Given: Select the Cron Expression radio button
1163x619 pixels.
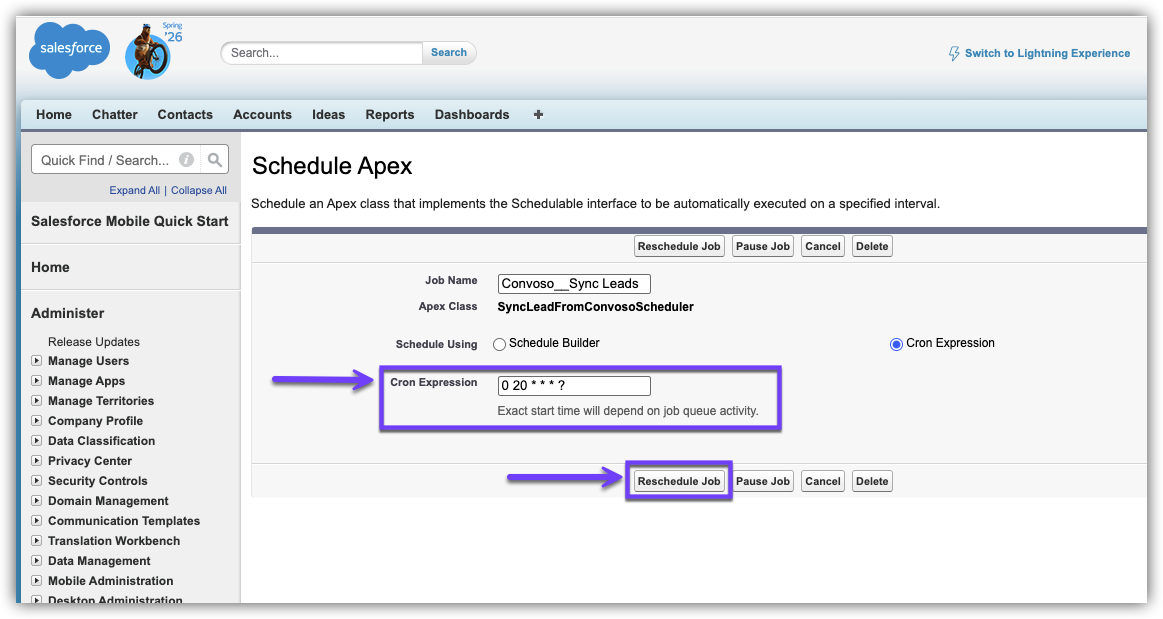Looking at the screenshot, I should coord(896,344).
